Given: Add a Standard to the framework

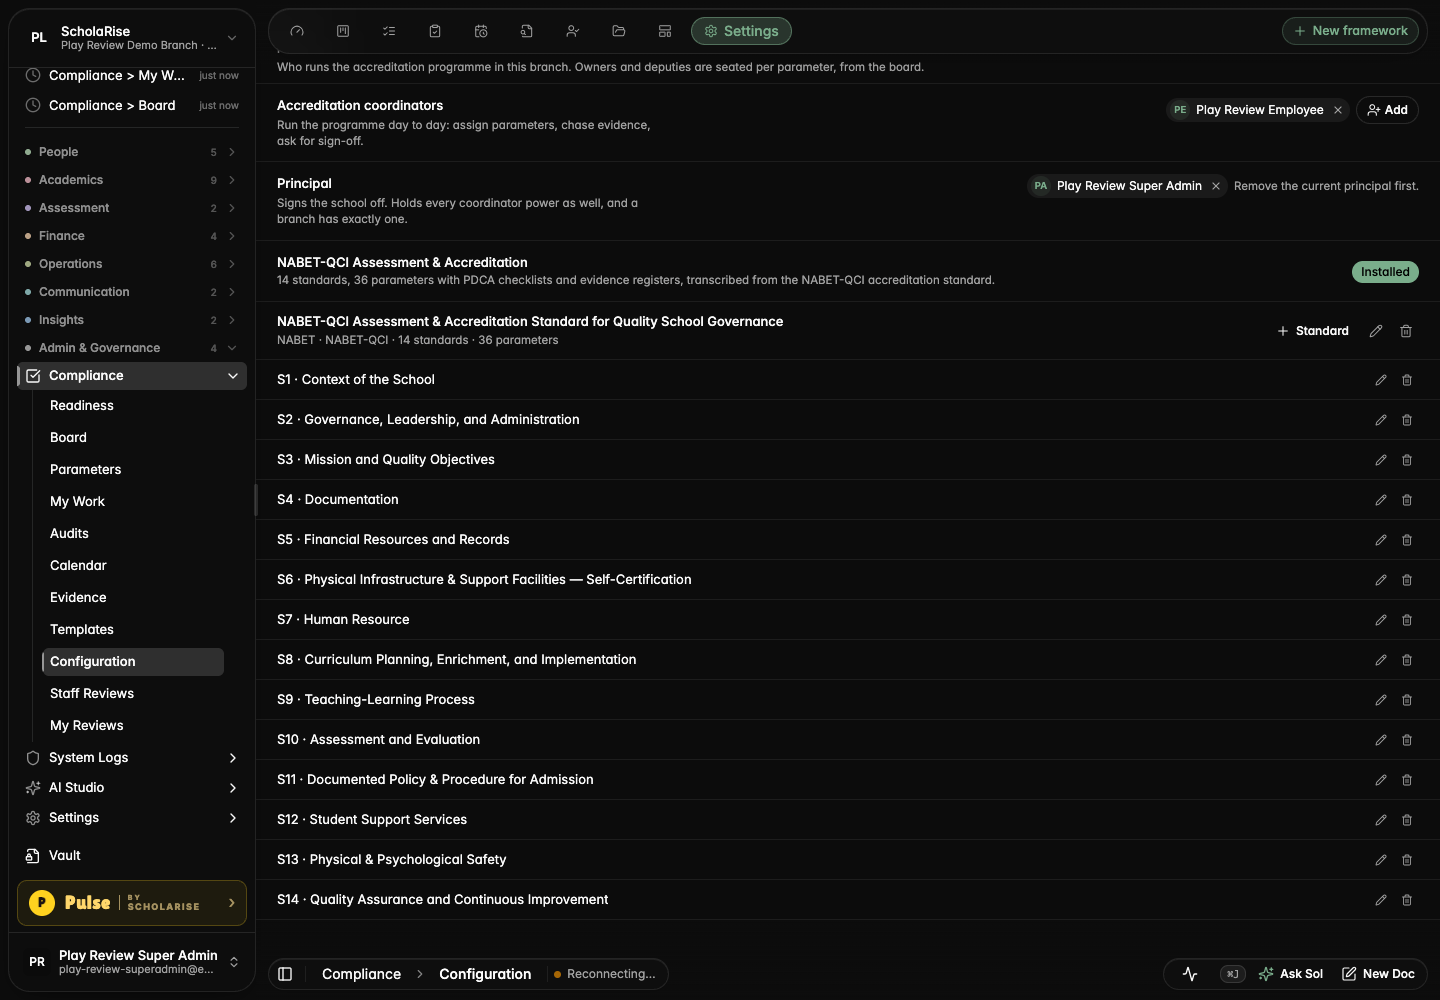Looking at the screenshot, I should pyautogui.click(x=1313, y=331).
